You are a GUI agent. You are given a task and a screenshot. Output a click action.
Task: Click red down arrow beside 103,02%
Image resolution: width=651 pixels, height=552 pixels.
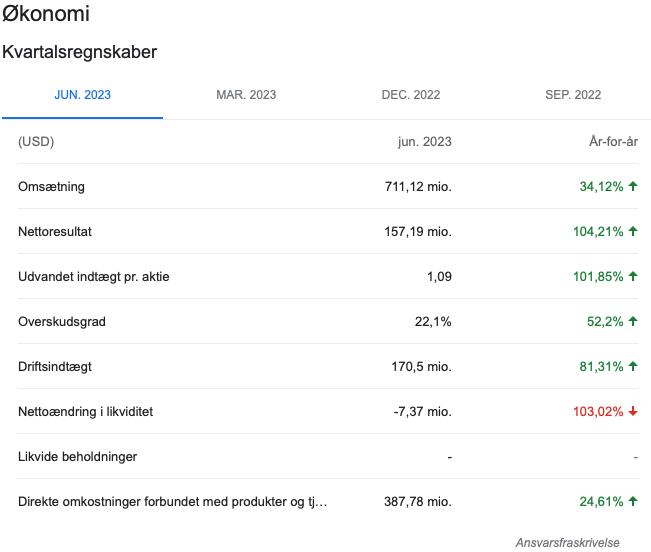(x=633, y=411)
